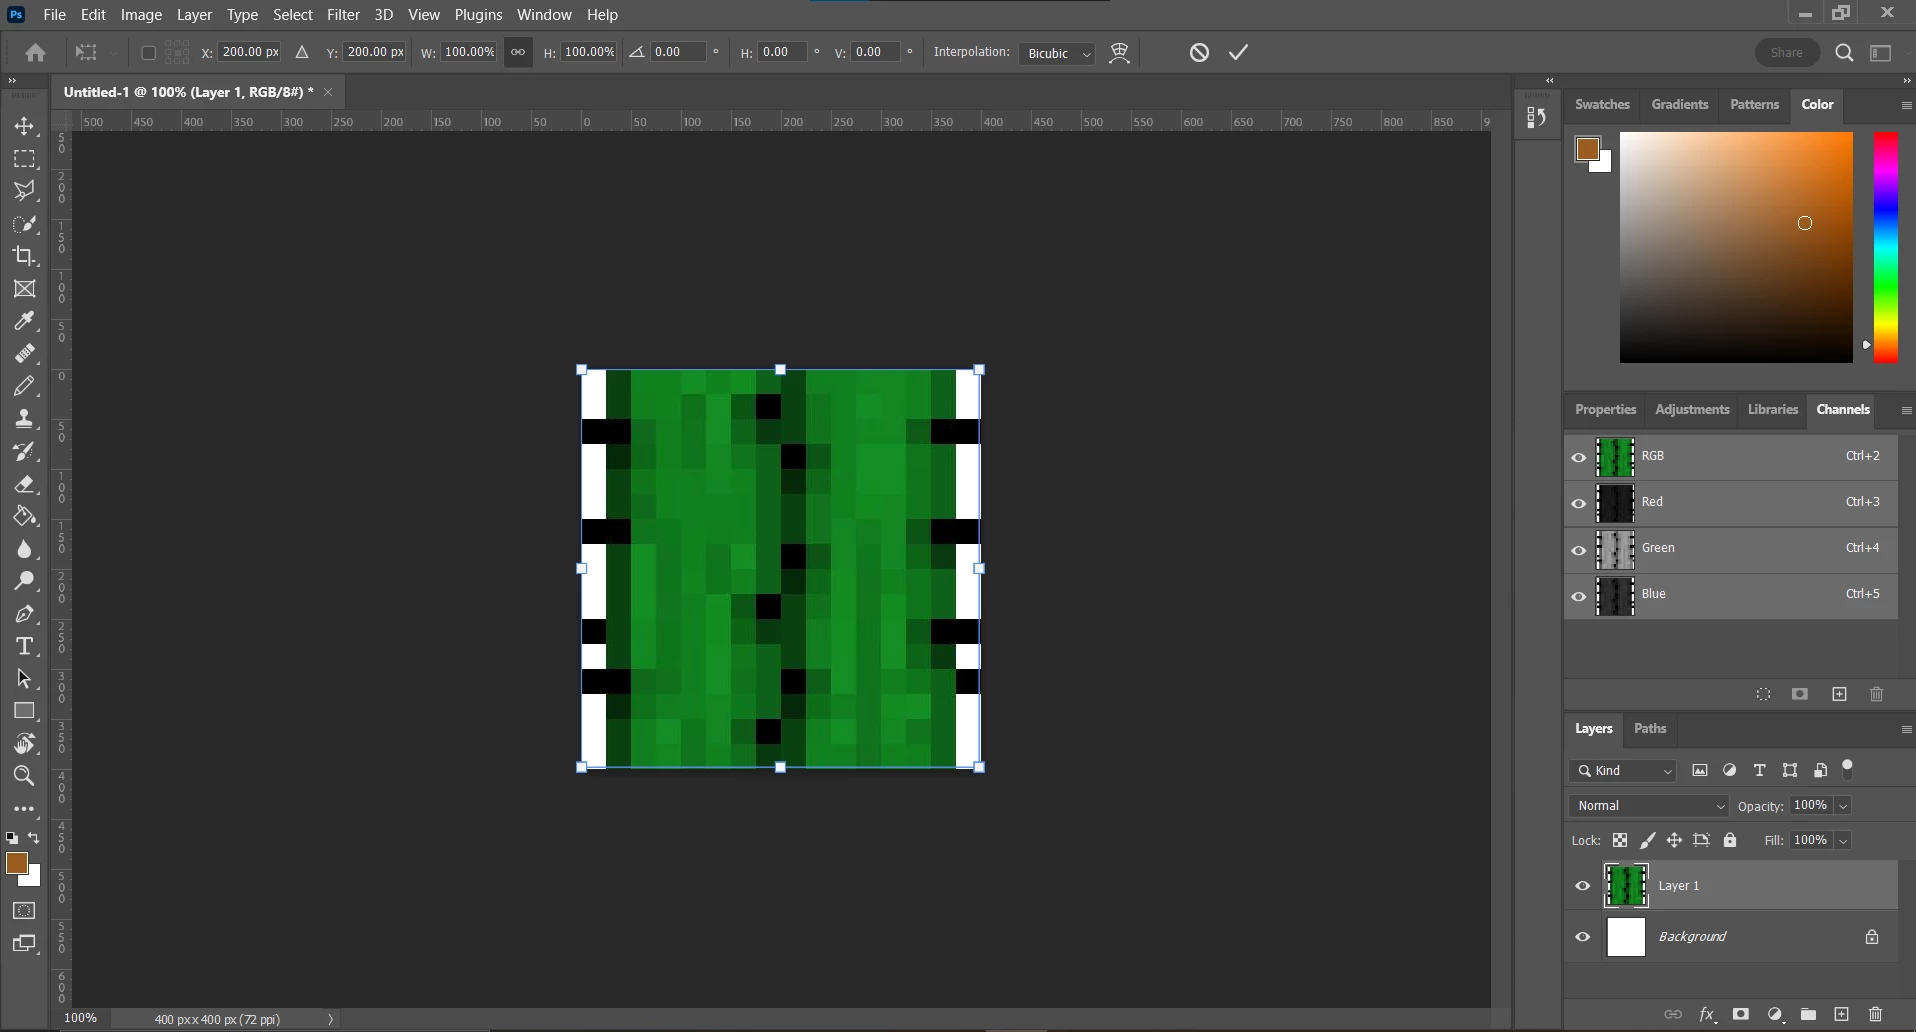
Task: Create a new layer
Action: [1842, 1014]
